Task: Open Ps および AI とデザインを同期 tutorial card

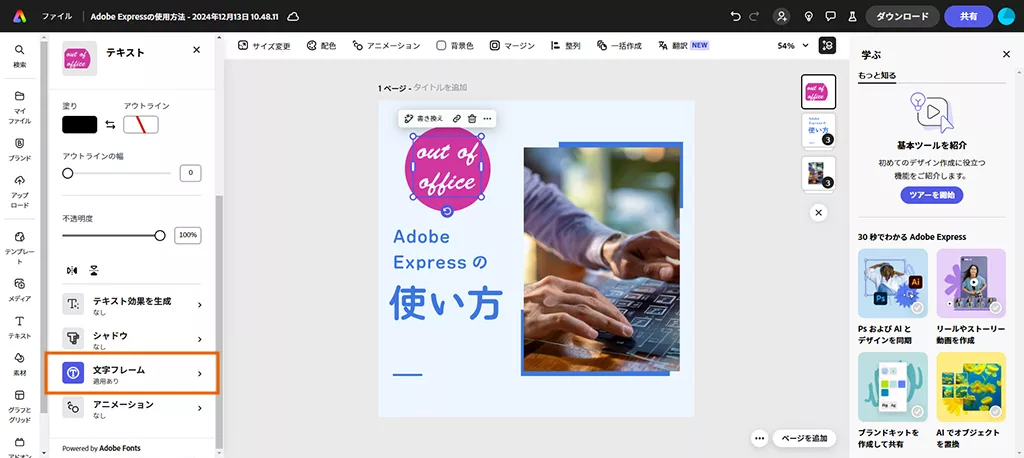Action: point(893,297)
